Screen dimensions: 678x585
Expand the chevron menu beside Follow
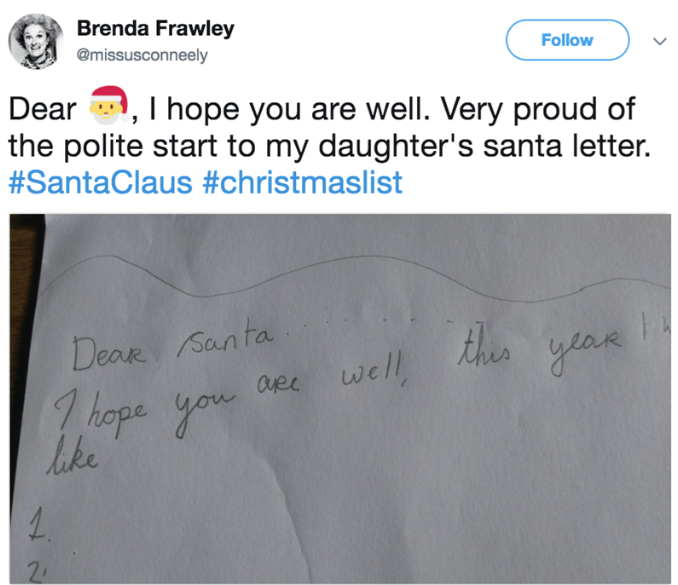657,41
